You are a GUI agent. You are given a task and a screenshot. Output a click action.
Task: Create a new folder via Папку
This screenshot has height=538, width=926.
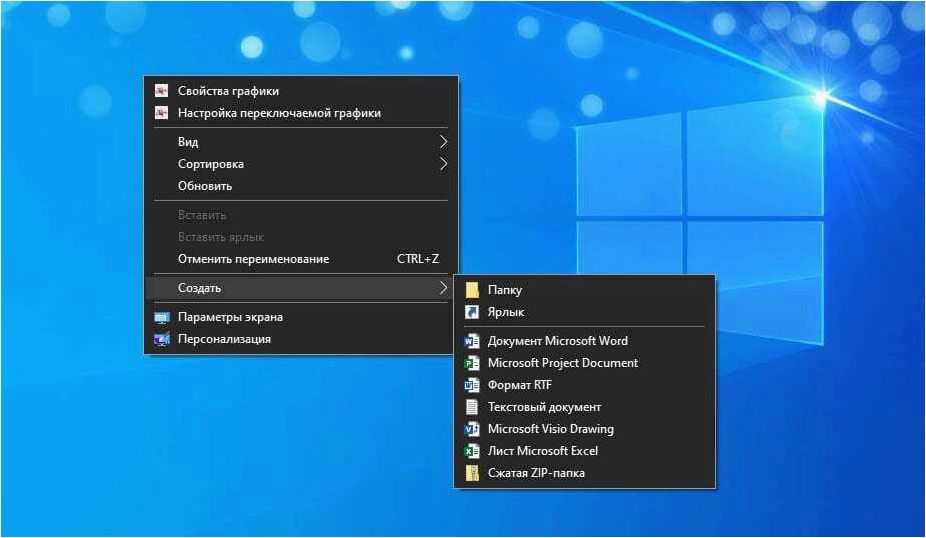tap(585, 290)
